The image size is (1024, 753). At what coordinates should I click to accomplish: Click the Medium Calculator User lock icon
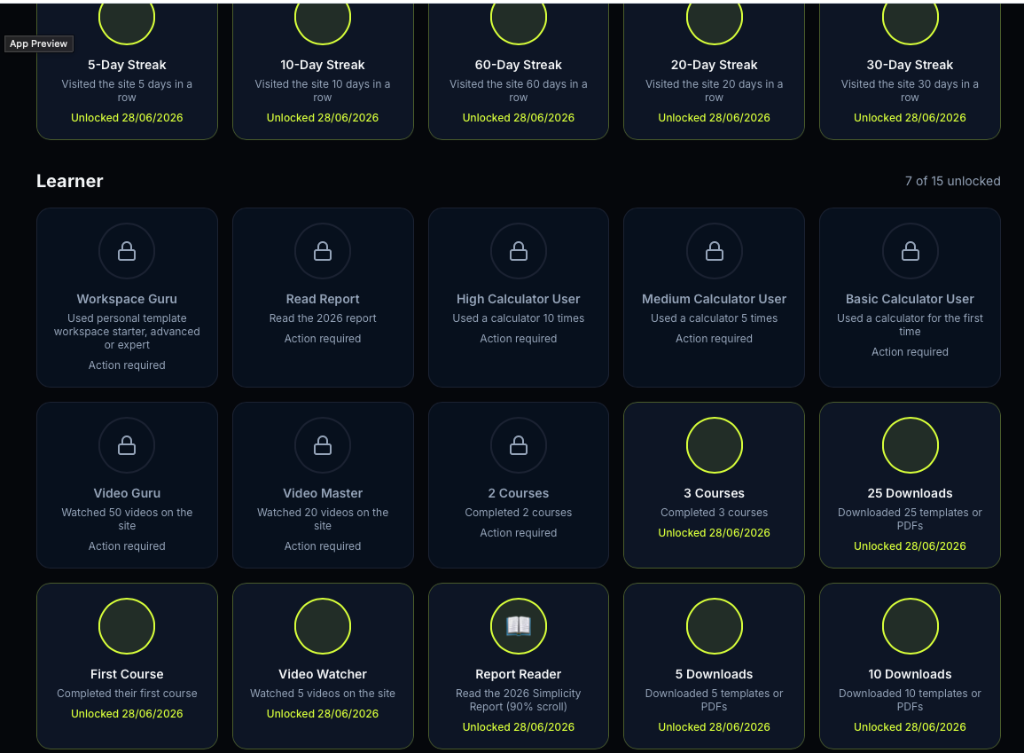pos(714,251)
